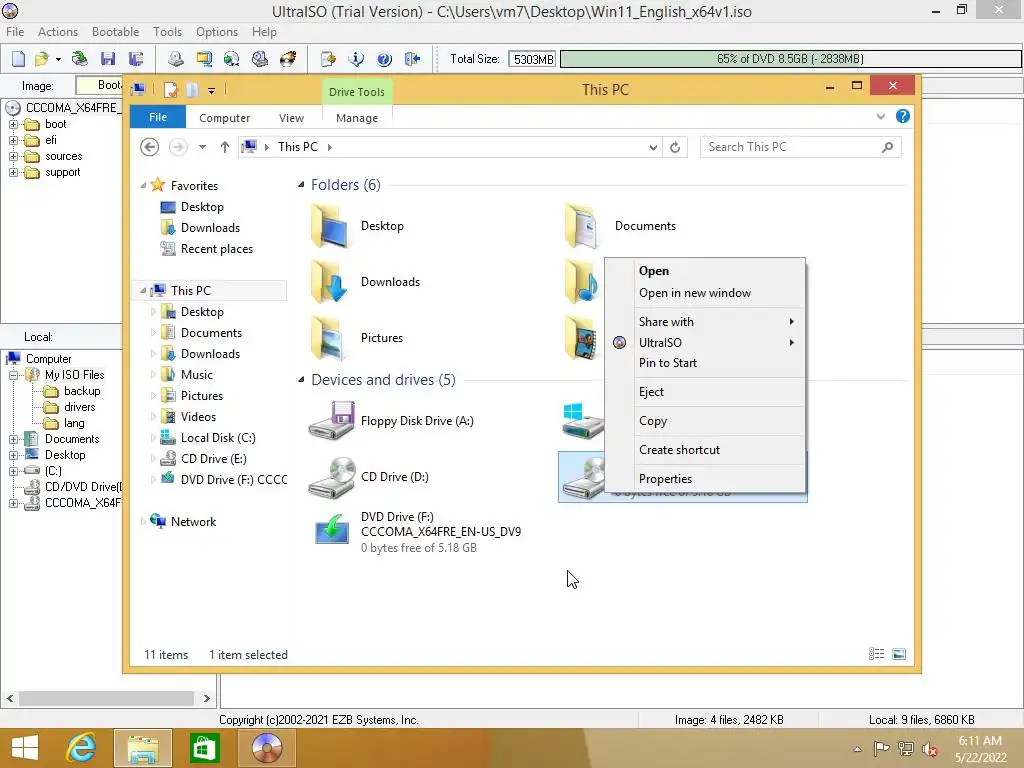Viewport: 1024px width, 768px height.
Task: Click the Windows Start button on the taskbar
Action: point(25,748)
